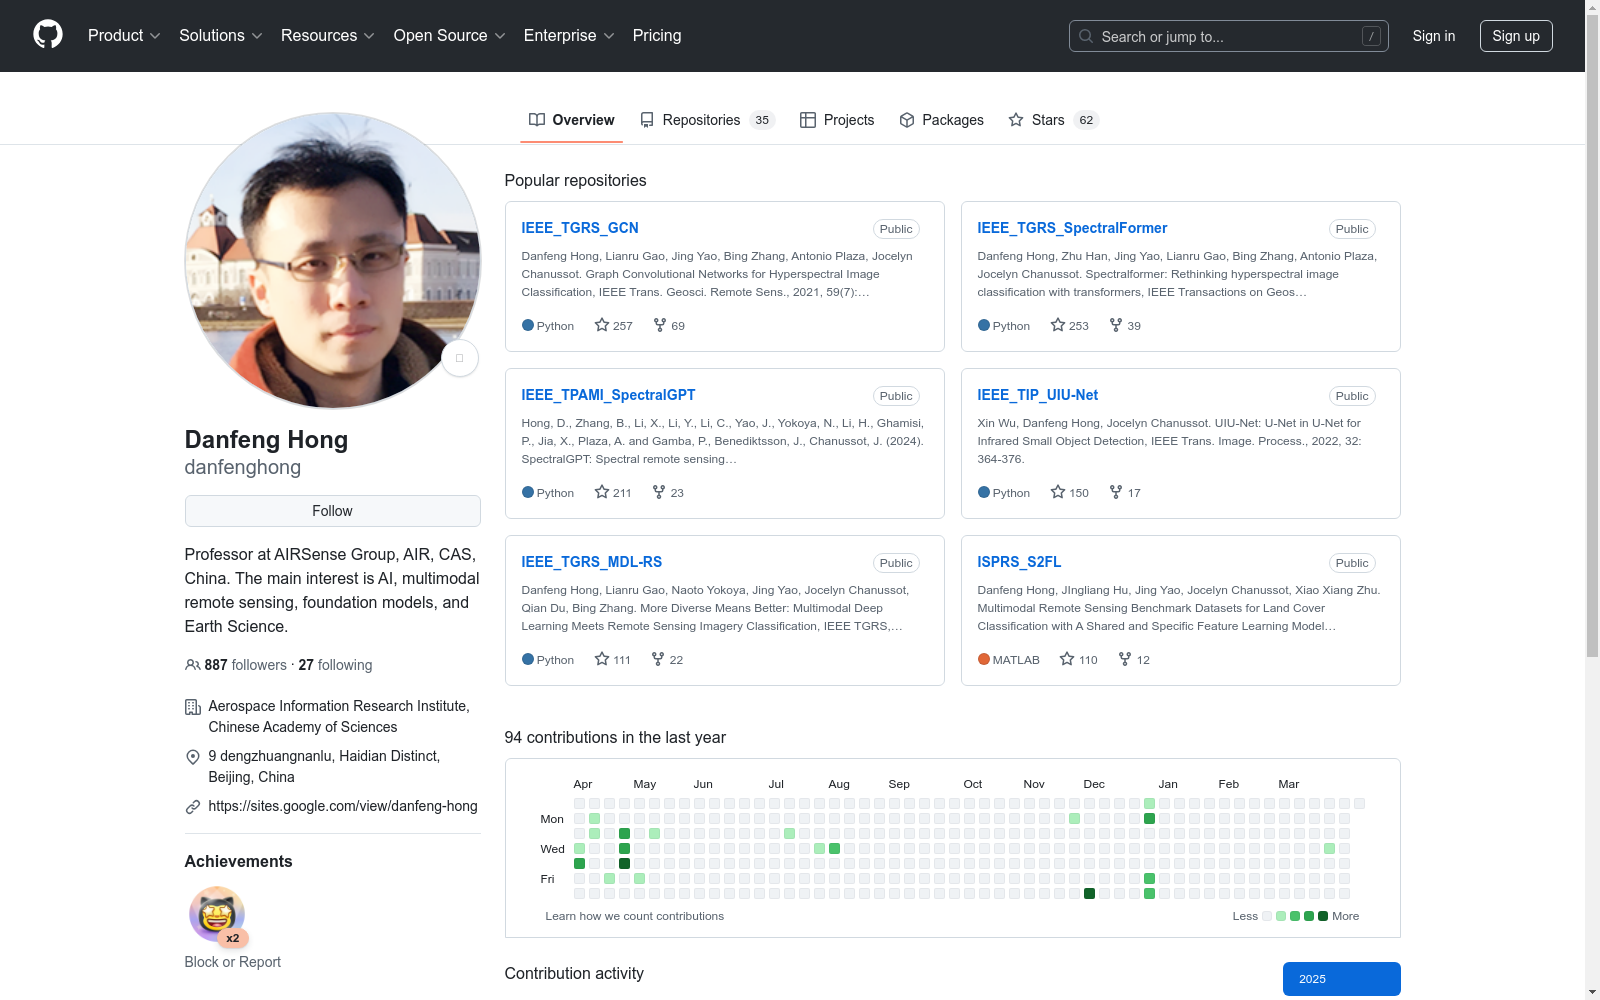This screenshot has width=1600, height=1000.
Task: Expand the Open Source menu
Action: coord(449,36)
